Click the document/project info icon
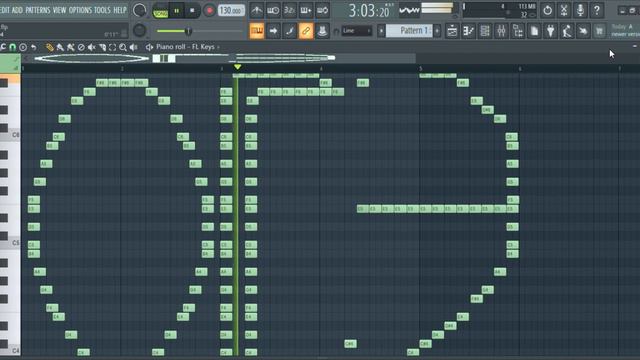 click(x=534, y=31)
